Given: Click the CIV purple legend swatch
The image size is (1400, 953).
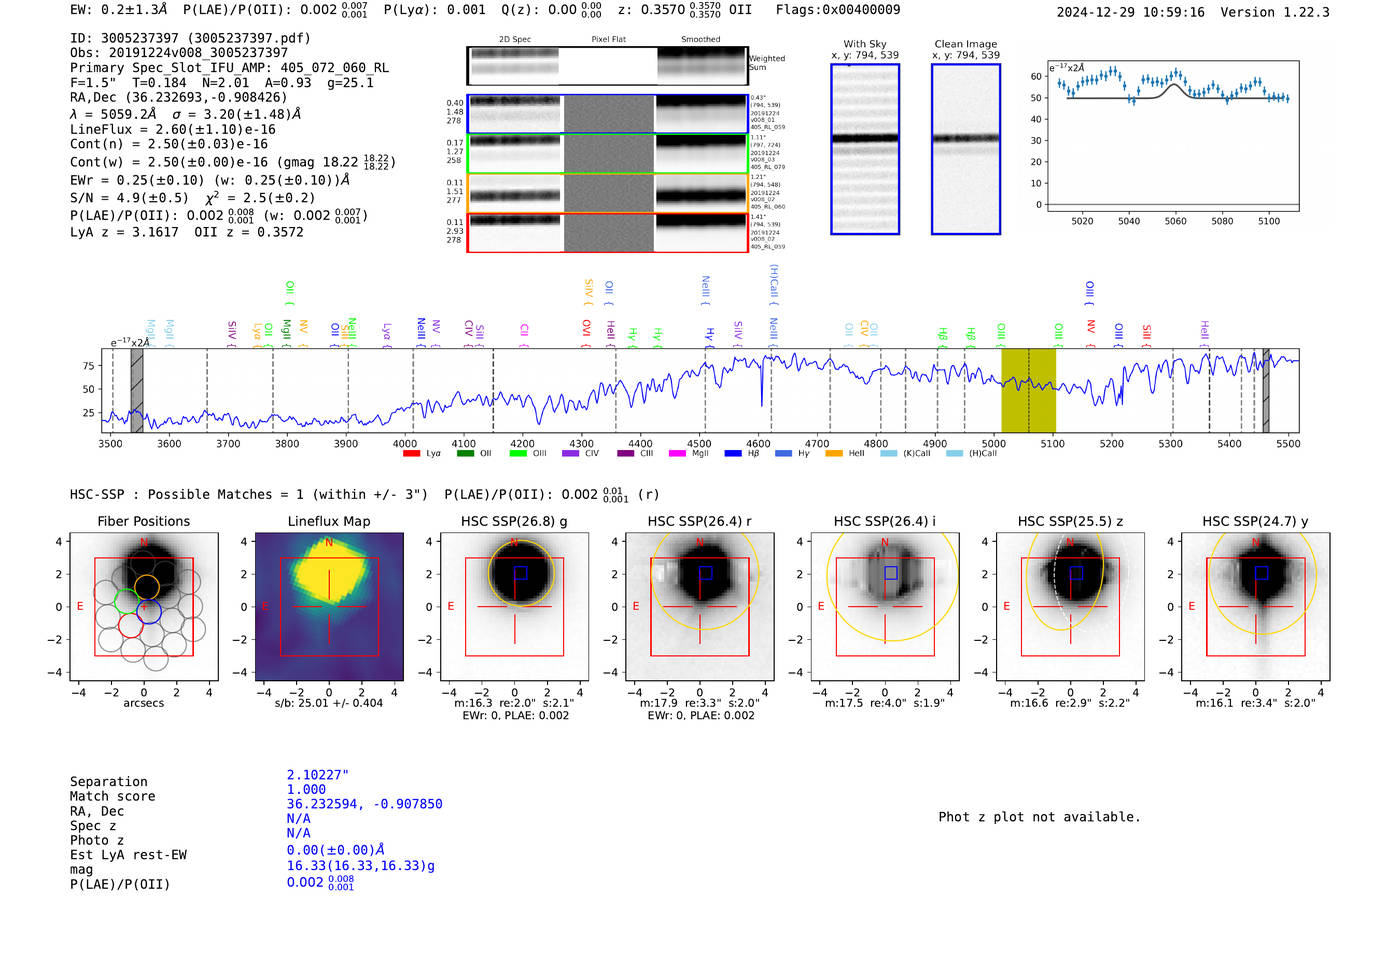Looking at the screenshot, I should pos(571,453).
